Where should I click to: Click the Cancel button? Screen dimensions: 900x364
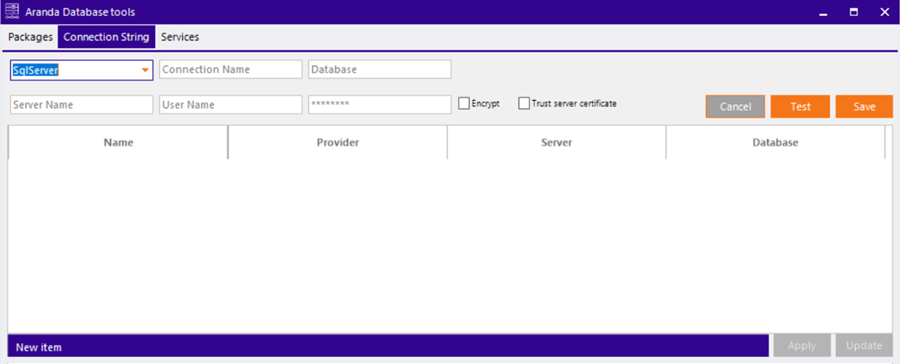[735, 107]
